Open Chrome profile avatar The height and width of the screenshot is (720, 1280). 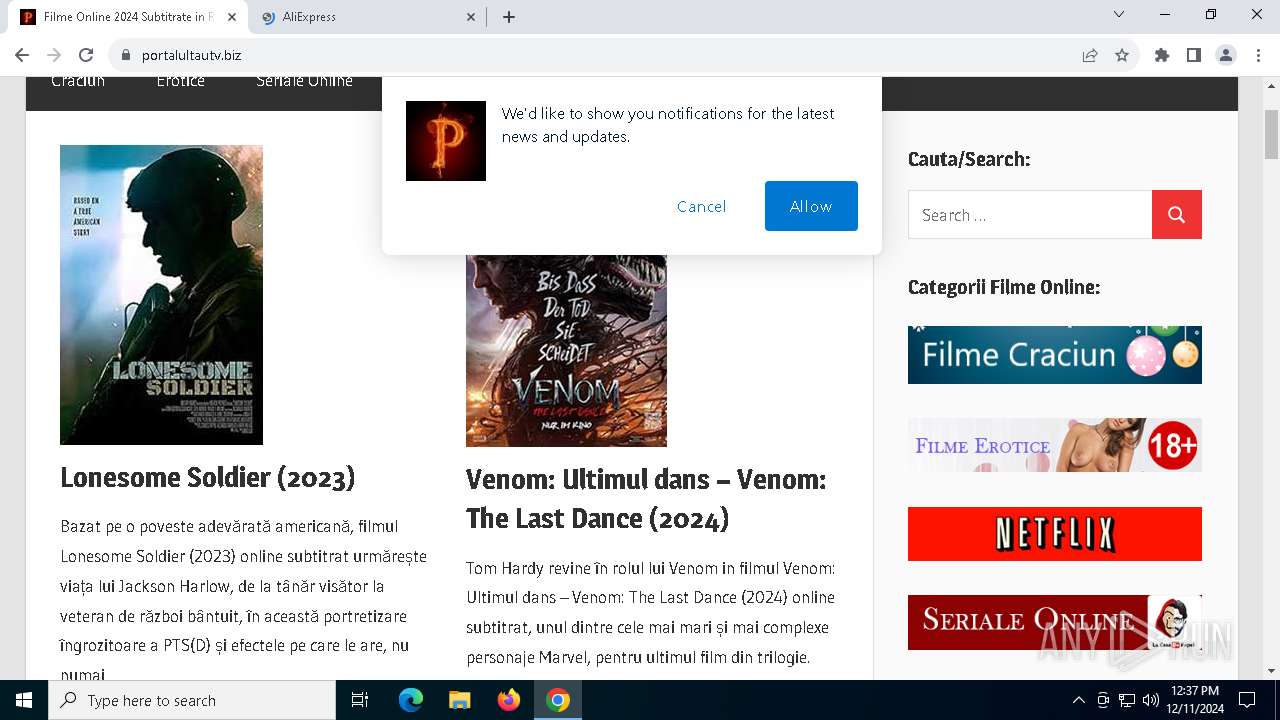[x=1226, y=55]
